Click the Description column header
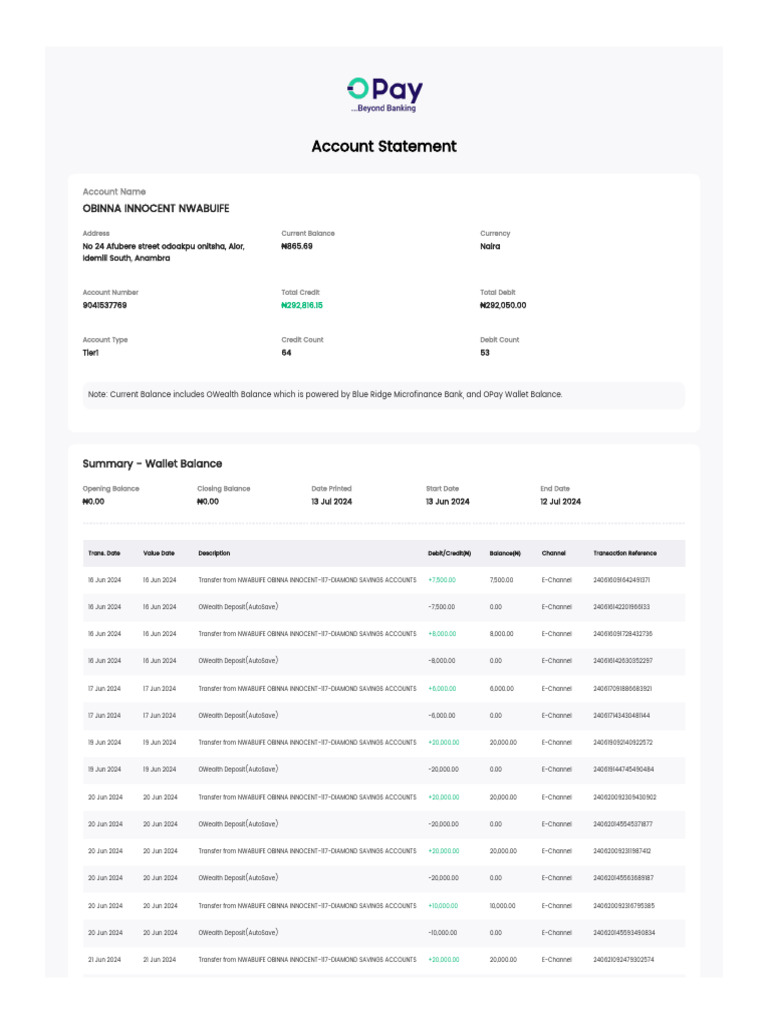The height and width of the screenshot is (1024, 768). [214, 553]
